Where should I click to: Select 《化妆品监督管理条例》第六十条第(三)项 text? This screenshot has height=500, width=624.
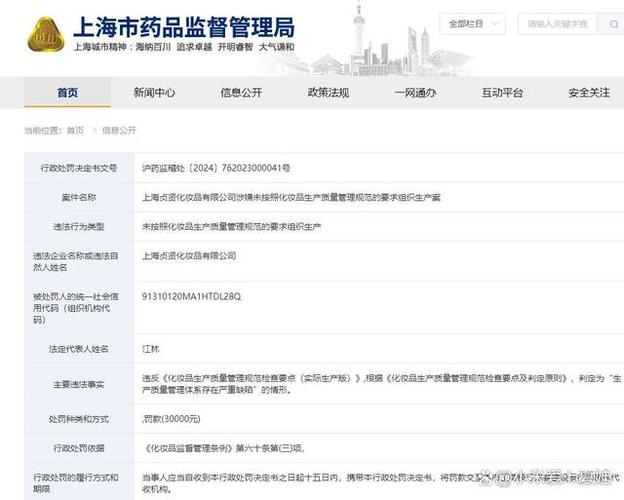click(224, 448)
